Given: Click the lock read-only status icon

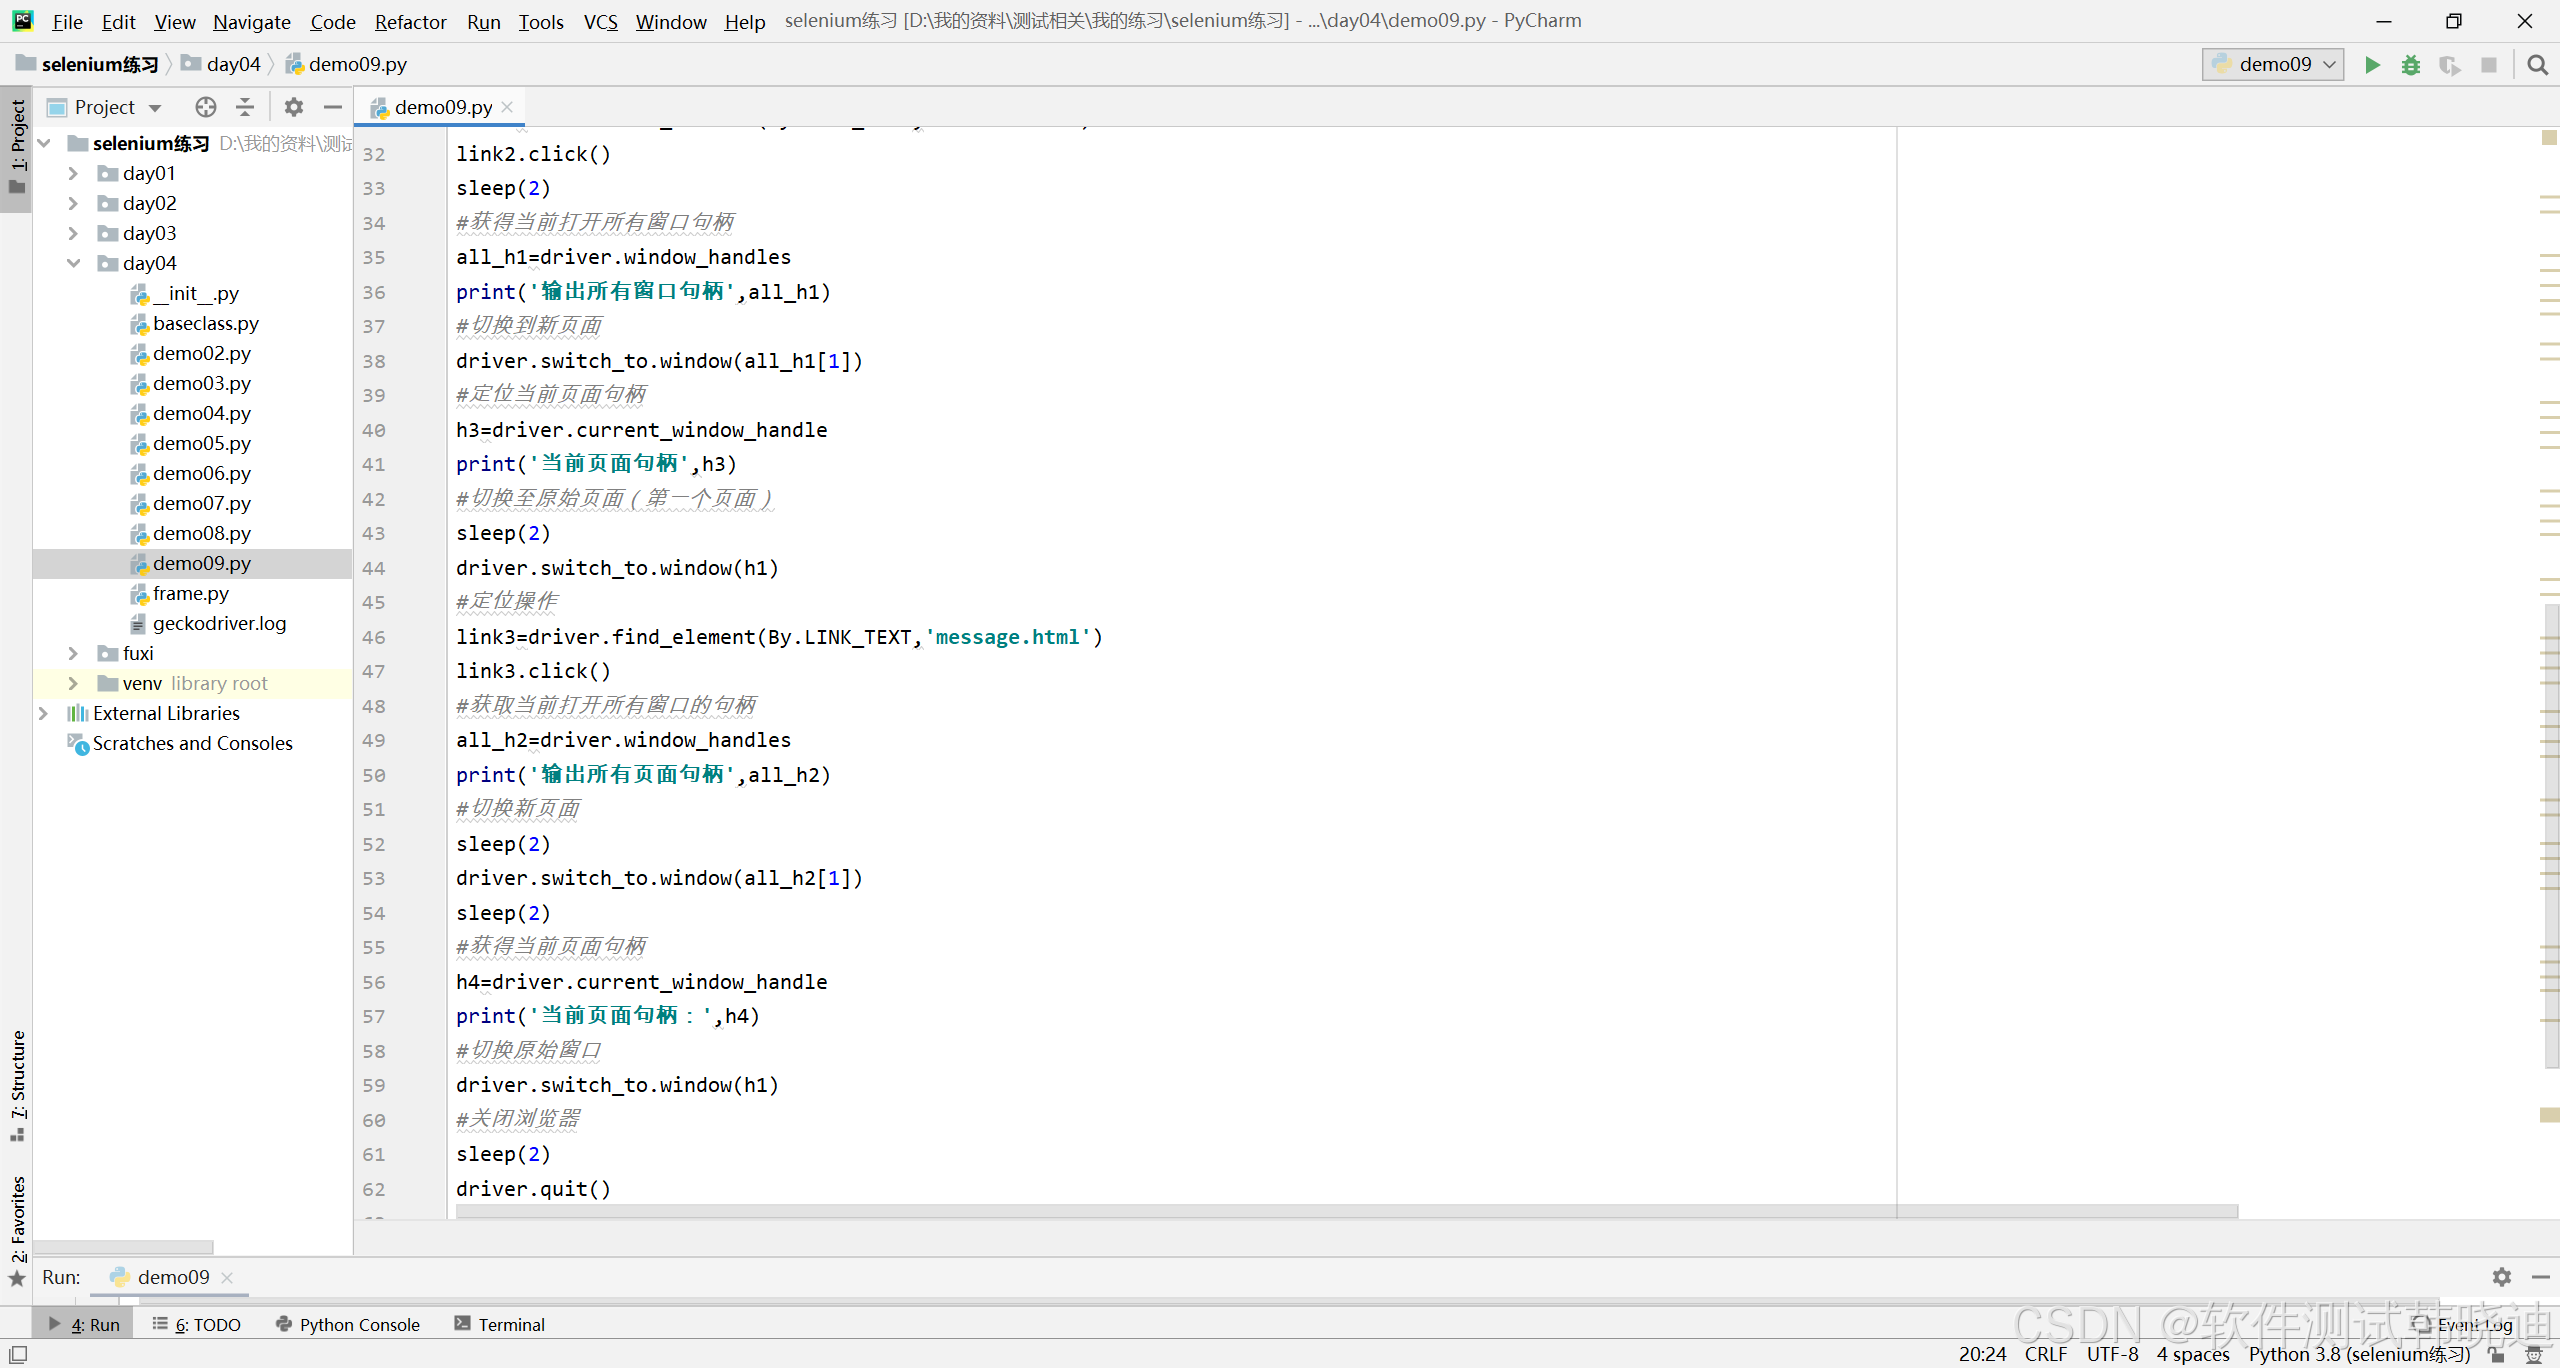Looking at the screenshot, I should 2497,1354.
